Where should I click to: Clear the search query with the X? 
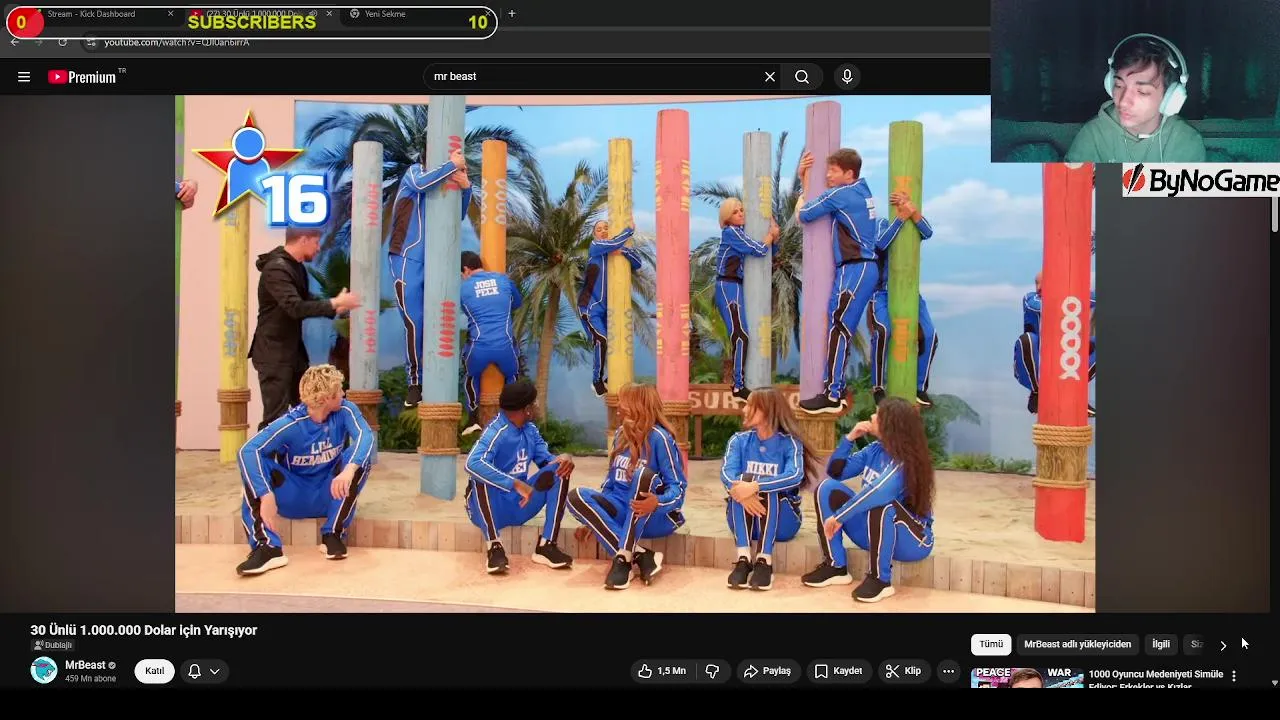(x=770, y=77)
